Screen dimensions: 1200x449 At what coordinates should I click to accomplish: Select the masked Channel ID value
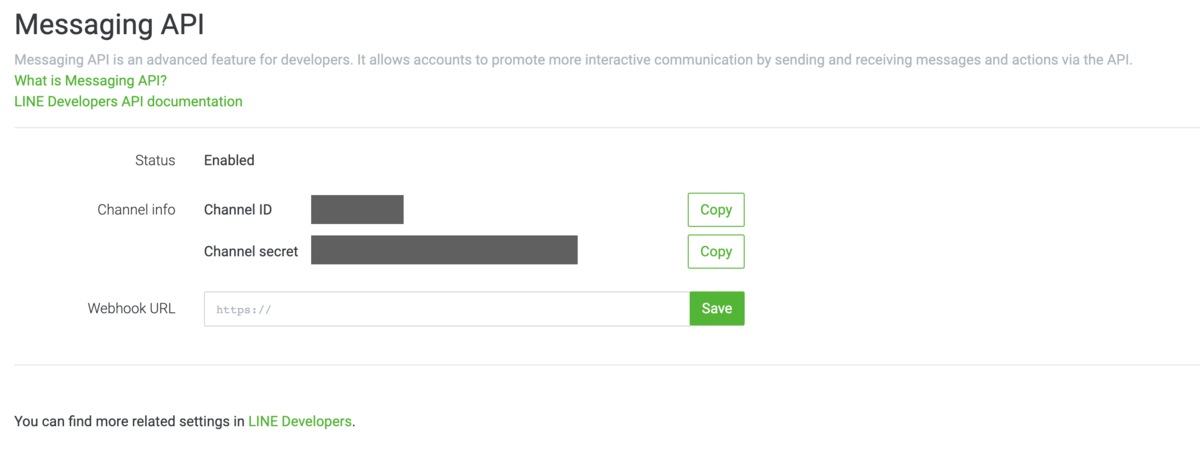357,210
